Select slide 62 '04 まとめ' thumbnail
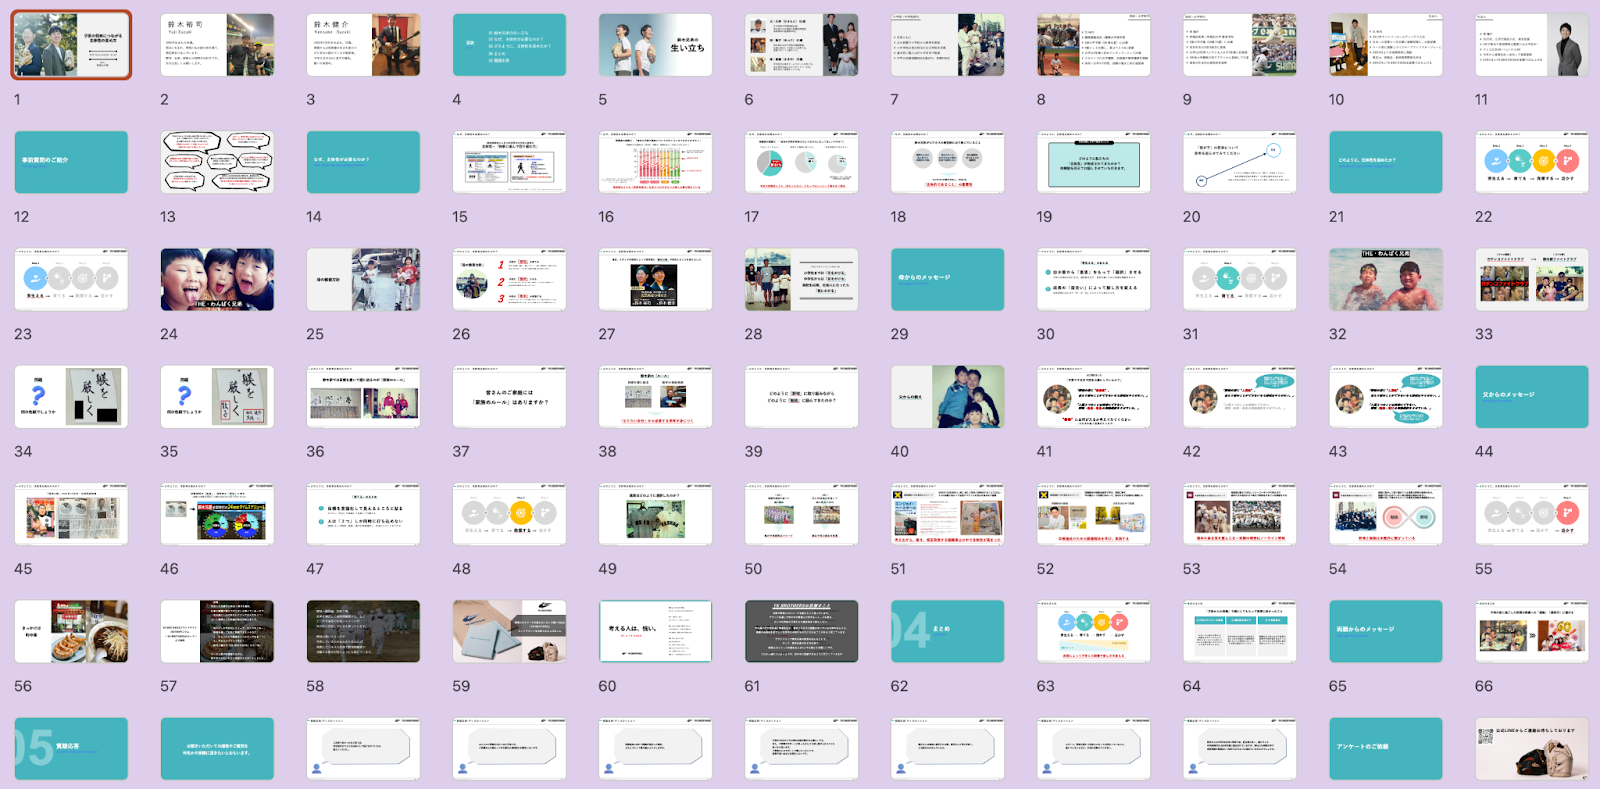This screenshot has height=789, width=1600. (947, 631)
